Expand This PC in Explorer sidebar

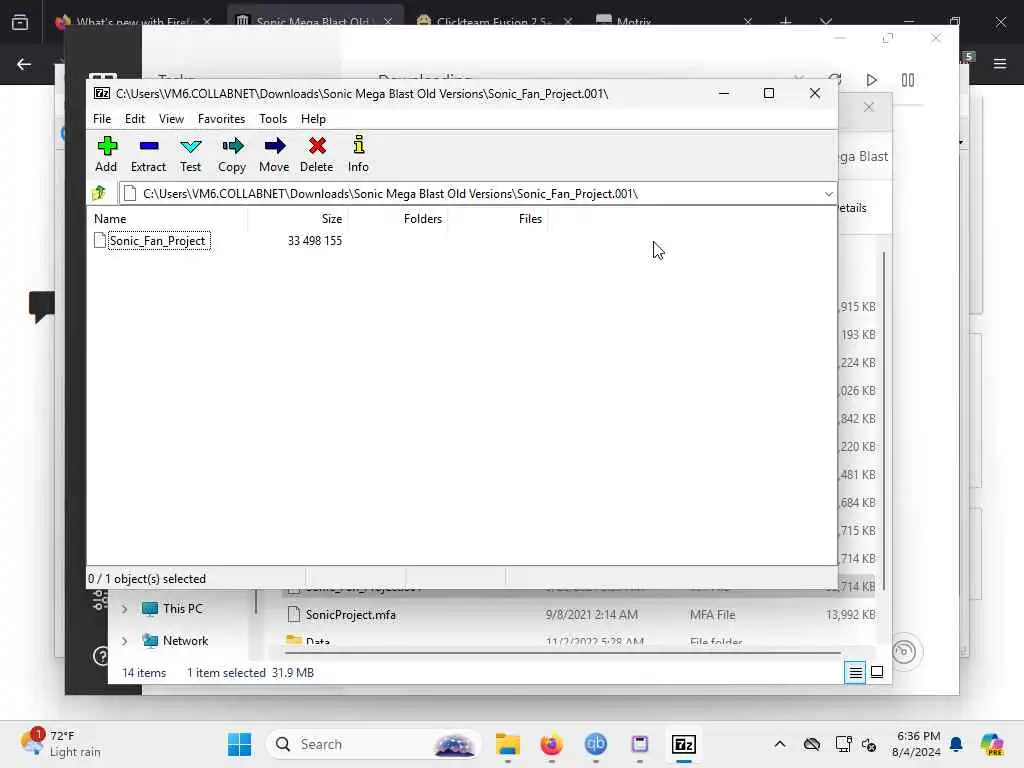point(125,609)
